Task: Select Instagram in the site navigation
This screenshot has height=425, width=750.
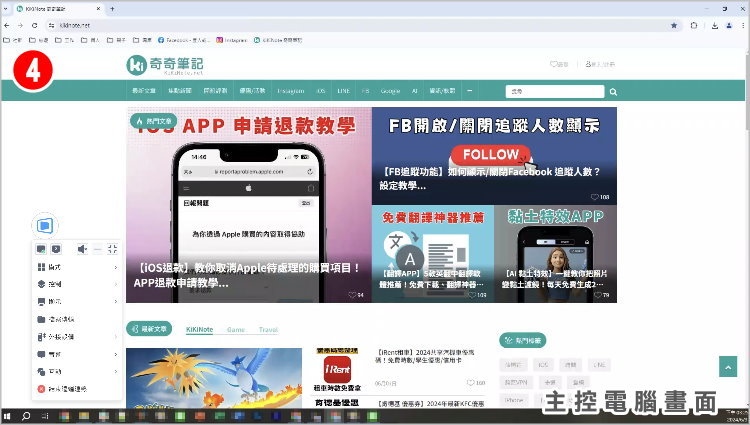Action: point(291,91)
